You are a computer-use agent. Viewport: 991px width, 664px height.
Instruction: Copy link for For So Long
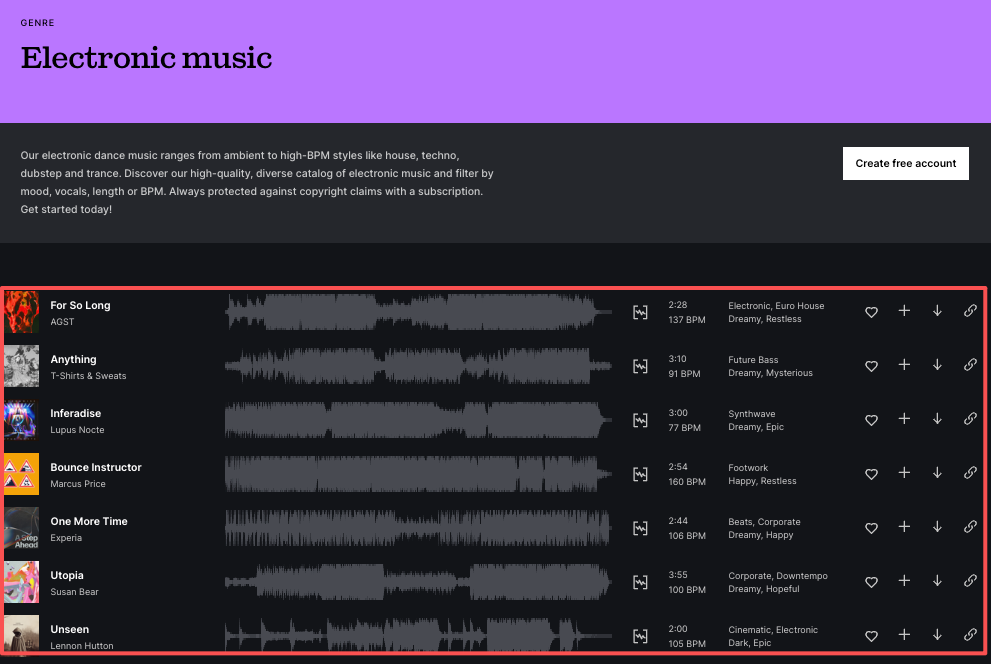click(970, 311)
